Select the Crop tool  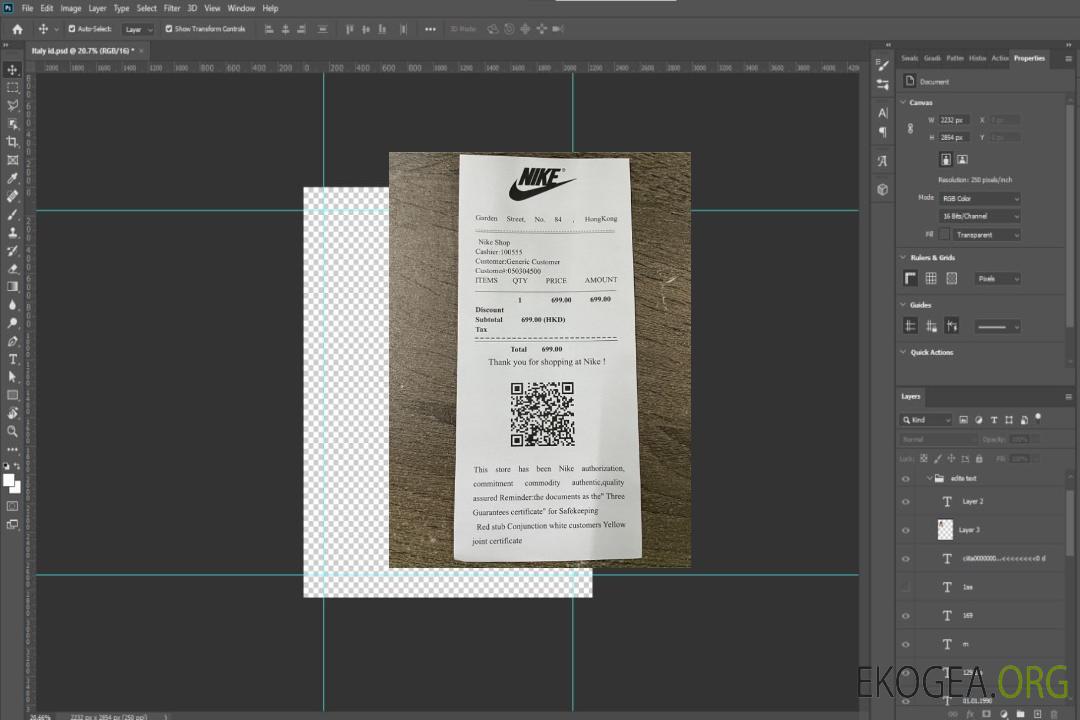tap(12, 142)
